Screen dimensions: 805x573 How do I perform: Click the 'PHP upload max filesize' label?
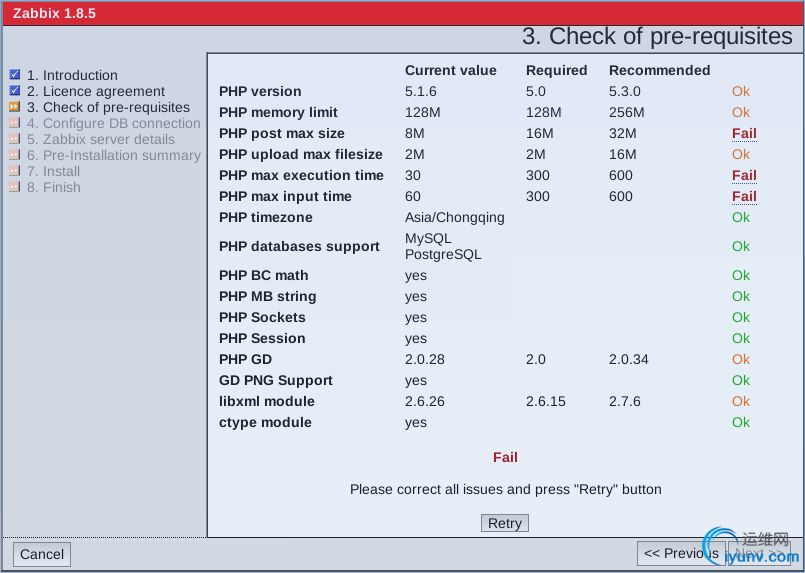click(x=301, y=155)
